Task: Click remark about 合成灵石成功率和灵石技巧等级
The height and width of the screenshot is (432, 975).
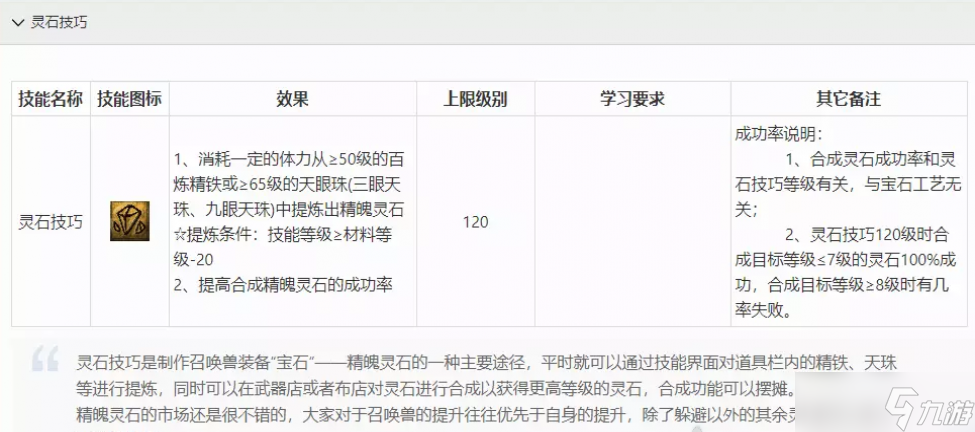Action: pos(847,185)
